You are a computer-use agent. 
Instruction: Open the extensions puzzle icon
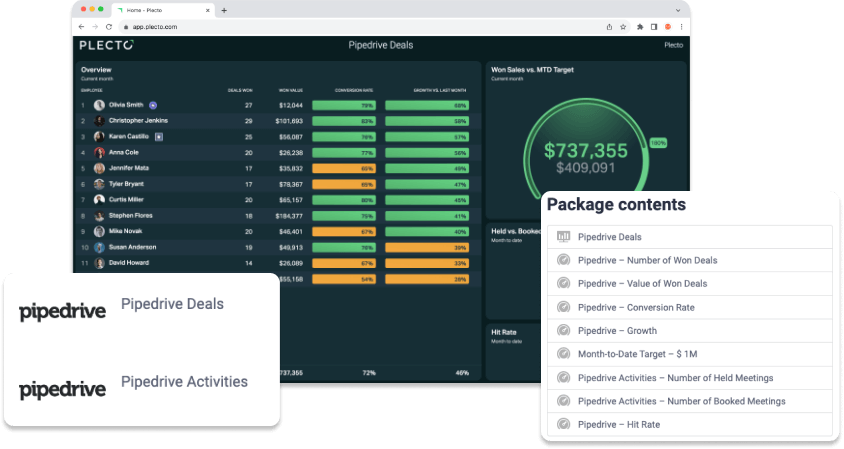click(x=640, y=27)
